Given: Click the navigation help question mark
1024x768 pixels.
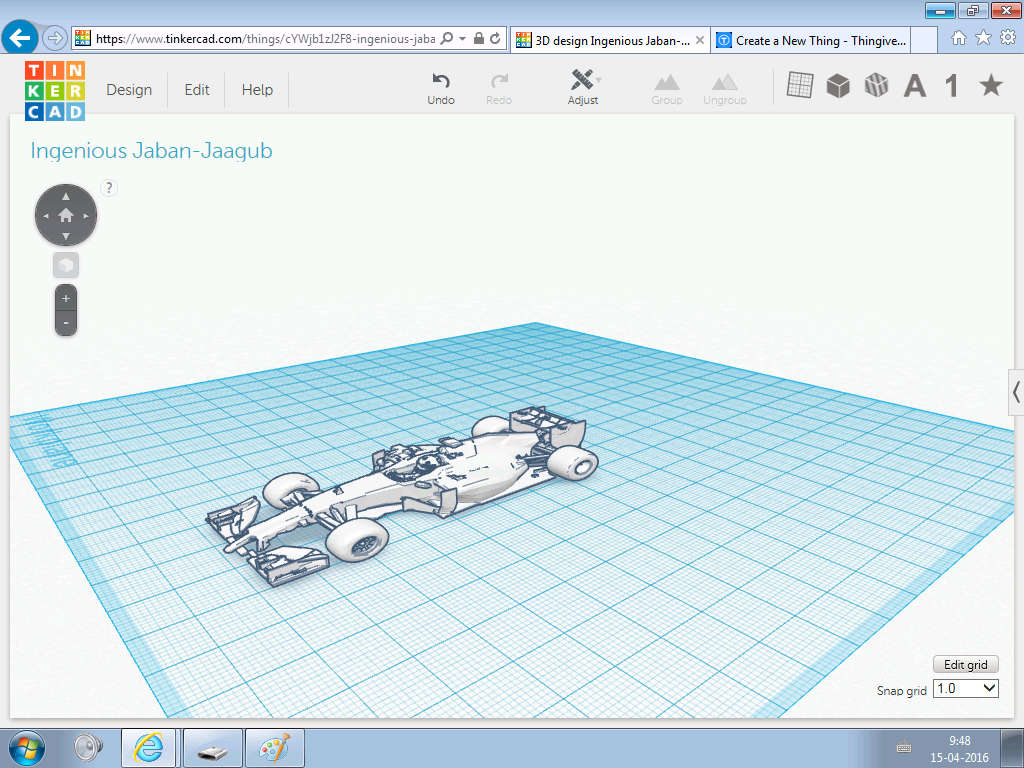Looking at the screenshot, I should (x=109, y=188).
